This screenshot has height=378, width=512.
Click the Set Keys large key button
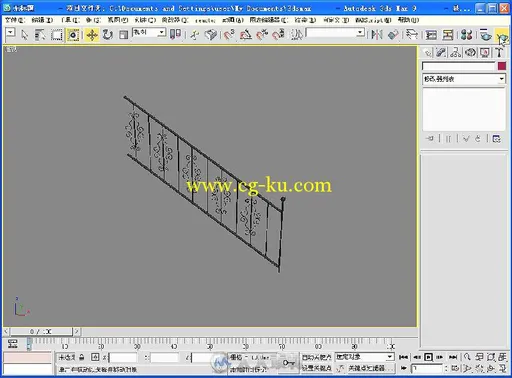tap(289, 363)
